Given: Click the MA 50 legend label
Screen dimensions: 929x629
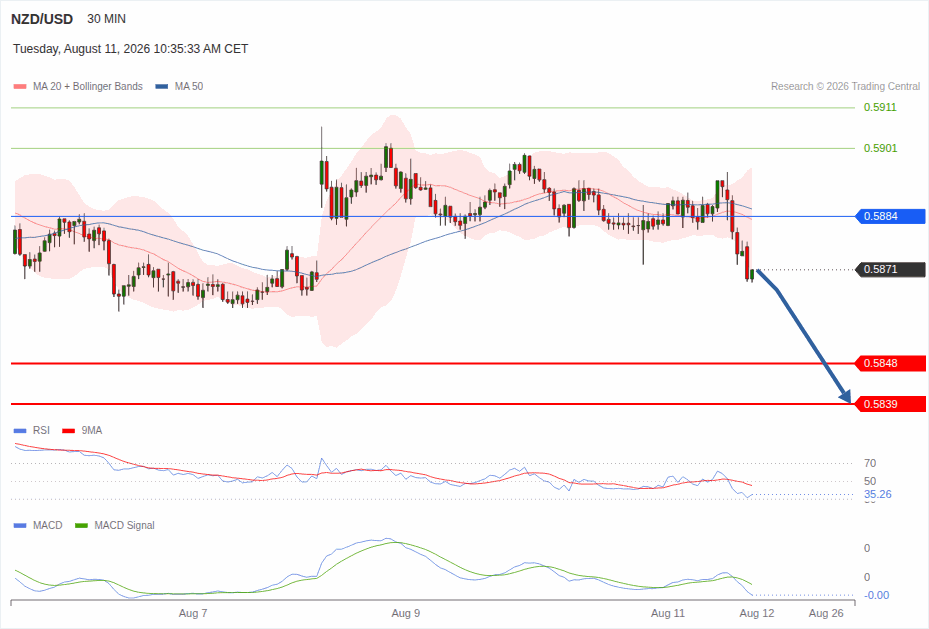Looking at the screenshot, I should point(189,86).
